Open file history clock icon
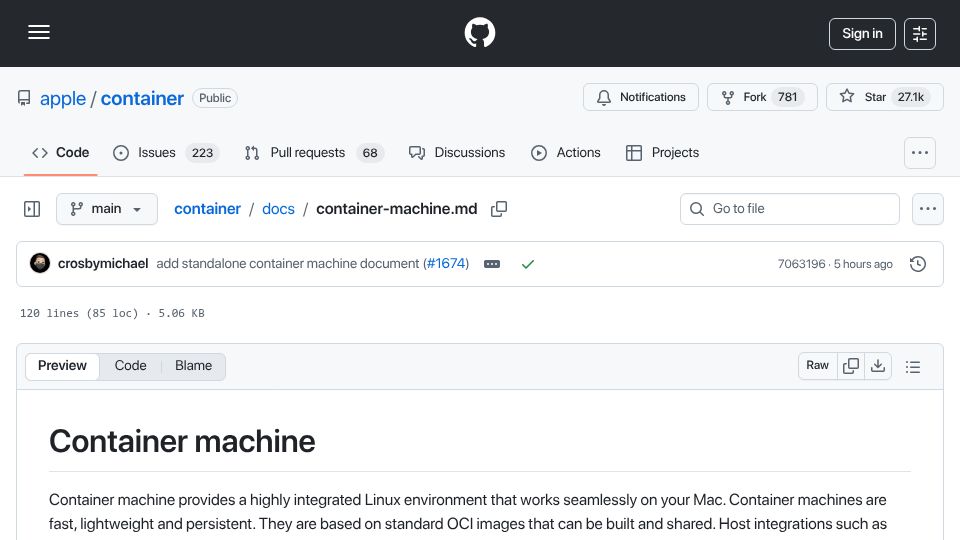Viewport: 960px width, 540px height. [x=918, y=264]
